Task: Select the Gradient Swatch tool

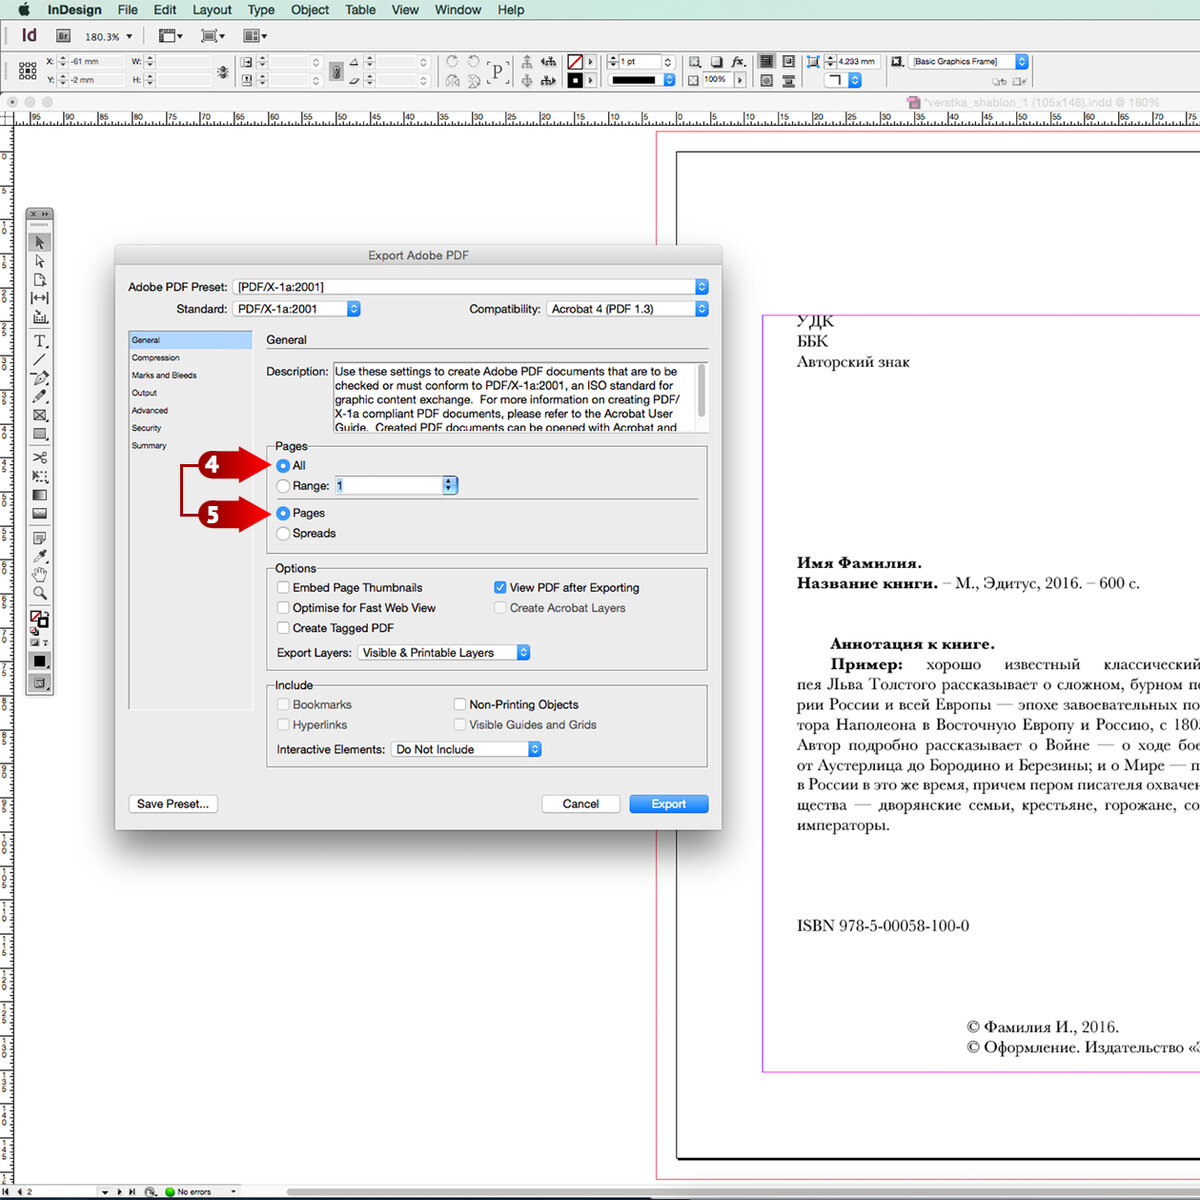Action: coord(40,495)
